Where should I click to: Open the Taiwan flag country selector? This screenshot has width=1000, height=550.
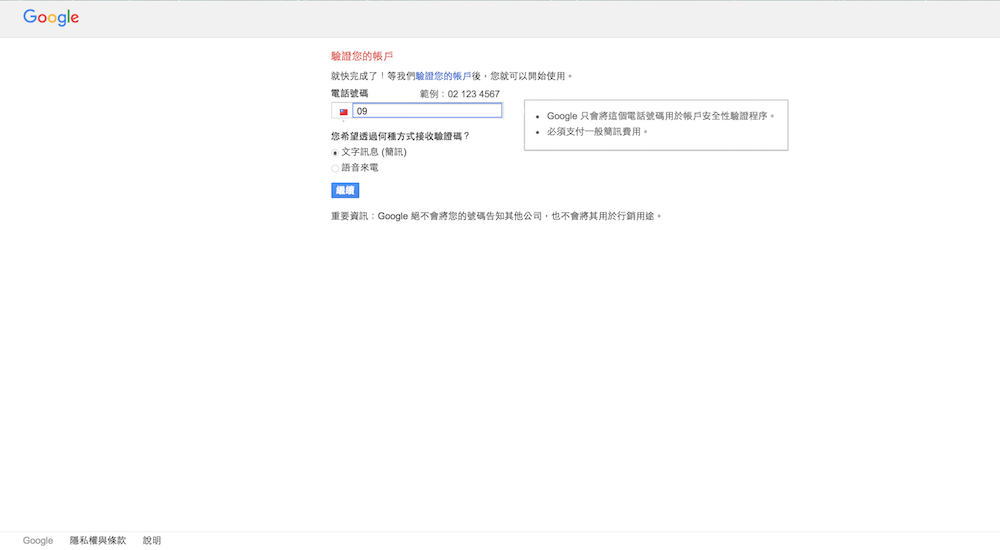(342, 112)
